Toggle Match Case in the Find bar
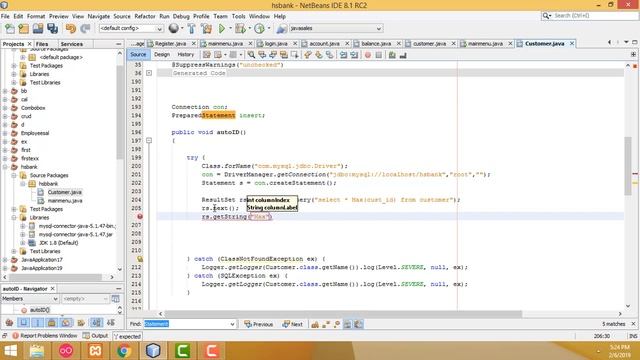The height and width of the screenshot is (360, 640). click(315, 324)
